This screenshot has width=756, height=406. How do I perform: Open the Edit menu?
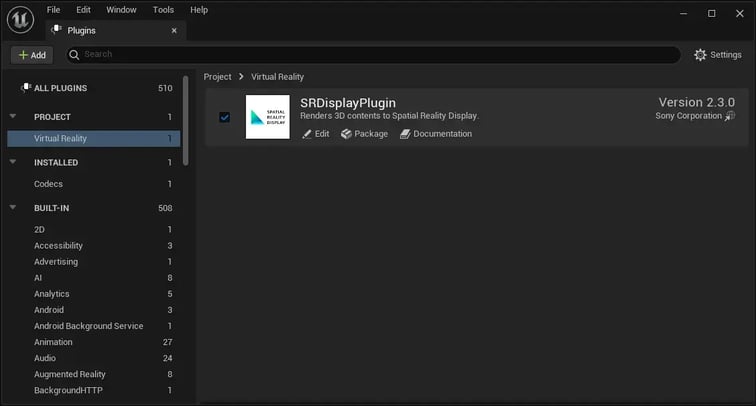tap(83, 10)
